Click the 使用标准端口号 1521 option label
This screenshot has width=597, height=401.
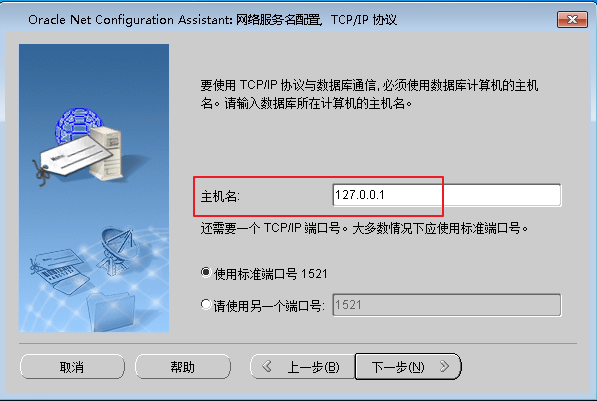271,274
